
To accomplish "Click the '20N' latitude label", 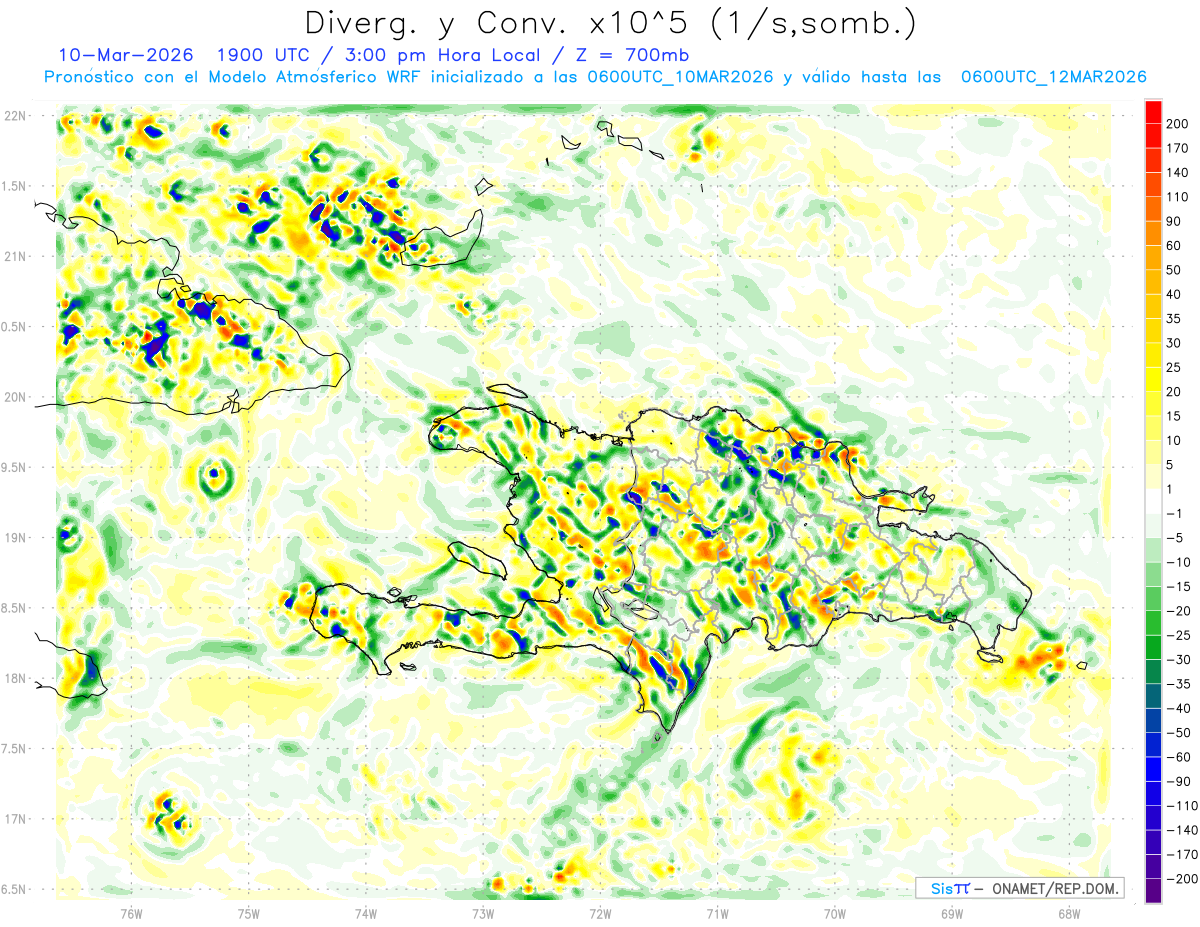I will tap(14, 397).
